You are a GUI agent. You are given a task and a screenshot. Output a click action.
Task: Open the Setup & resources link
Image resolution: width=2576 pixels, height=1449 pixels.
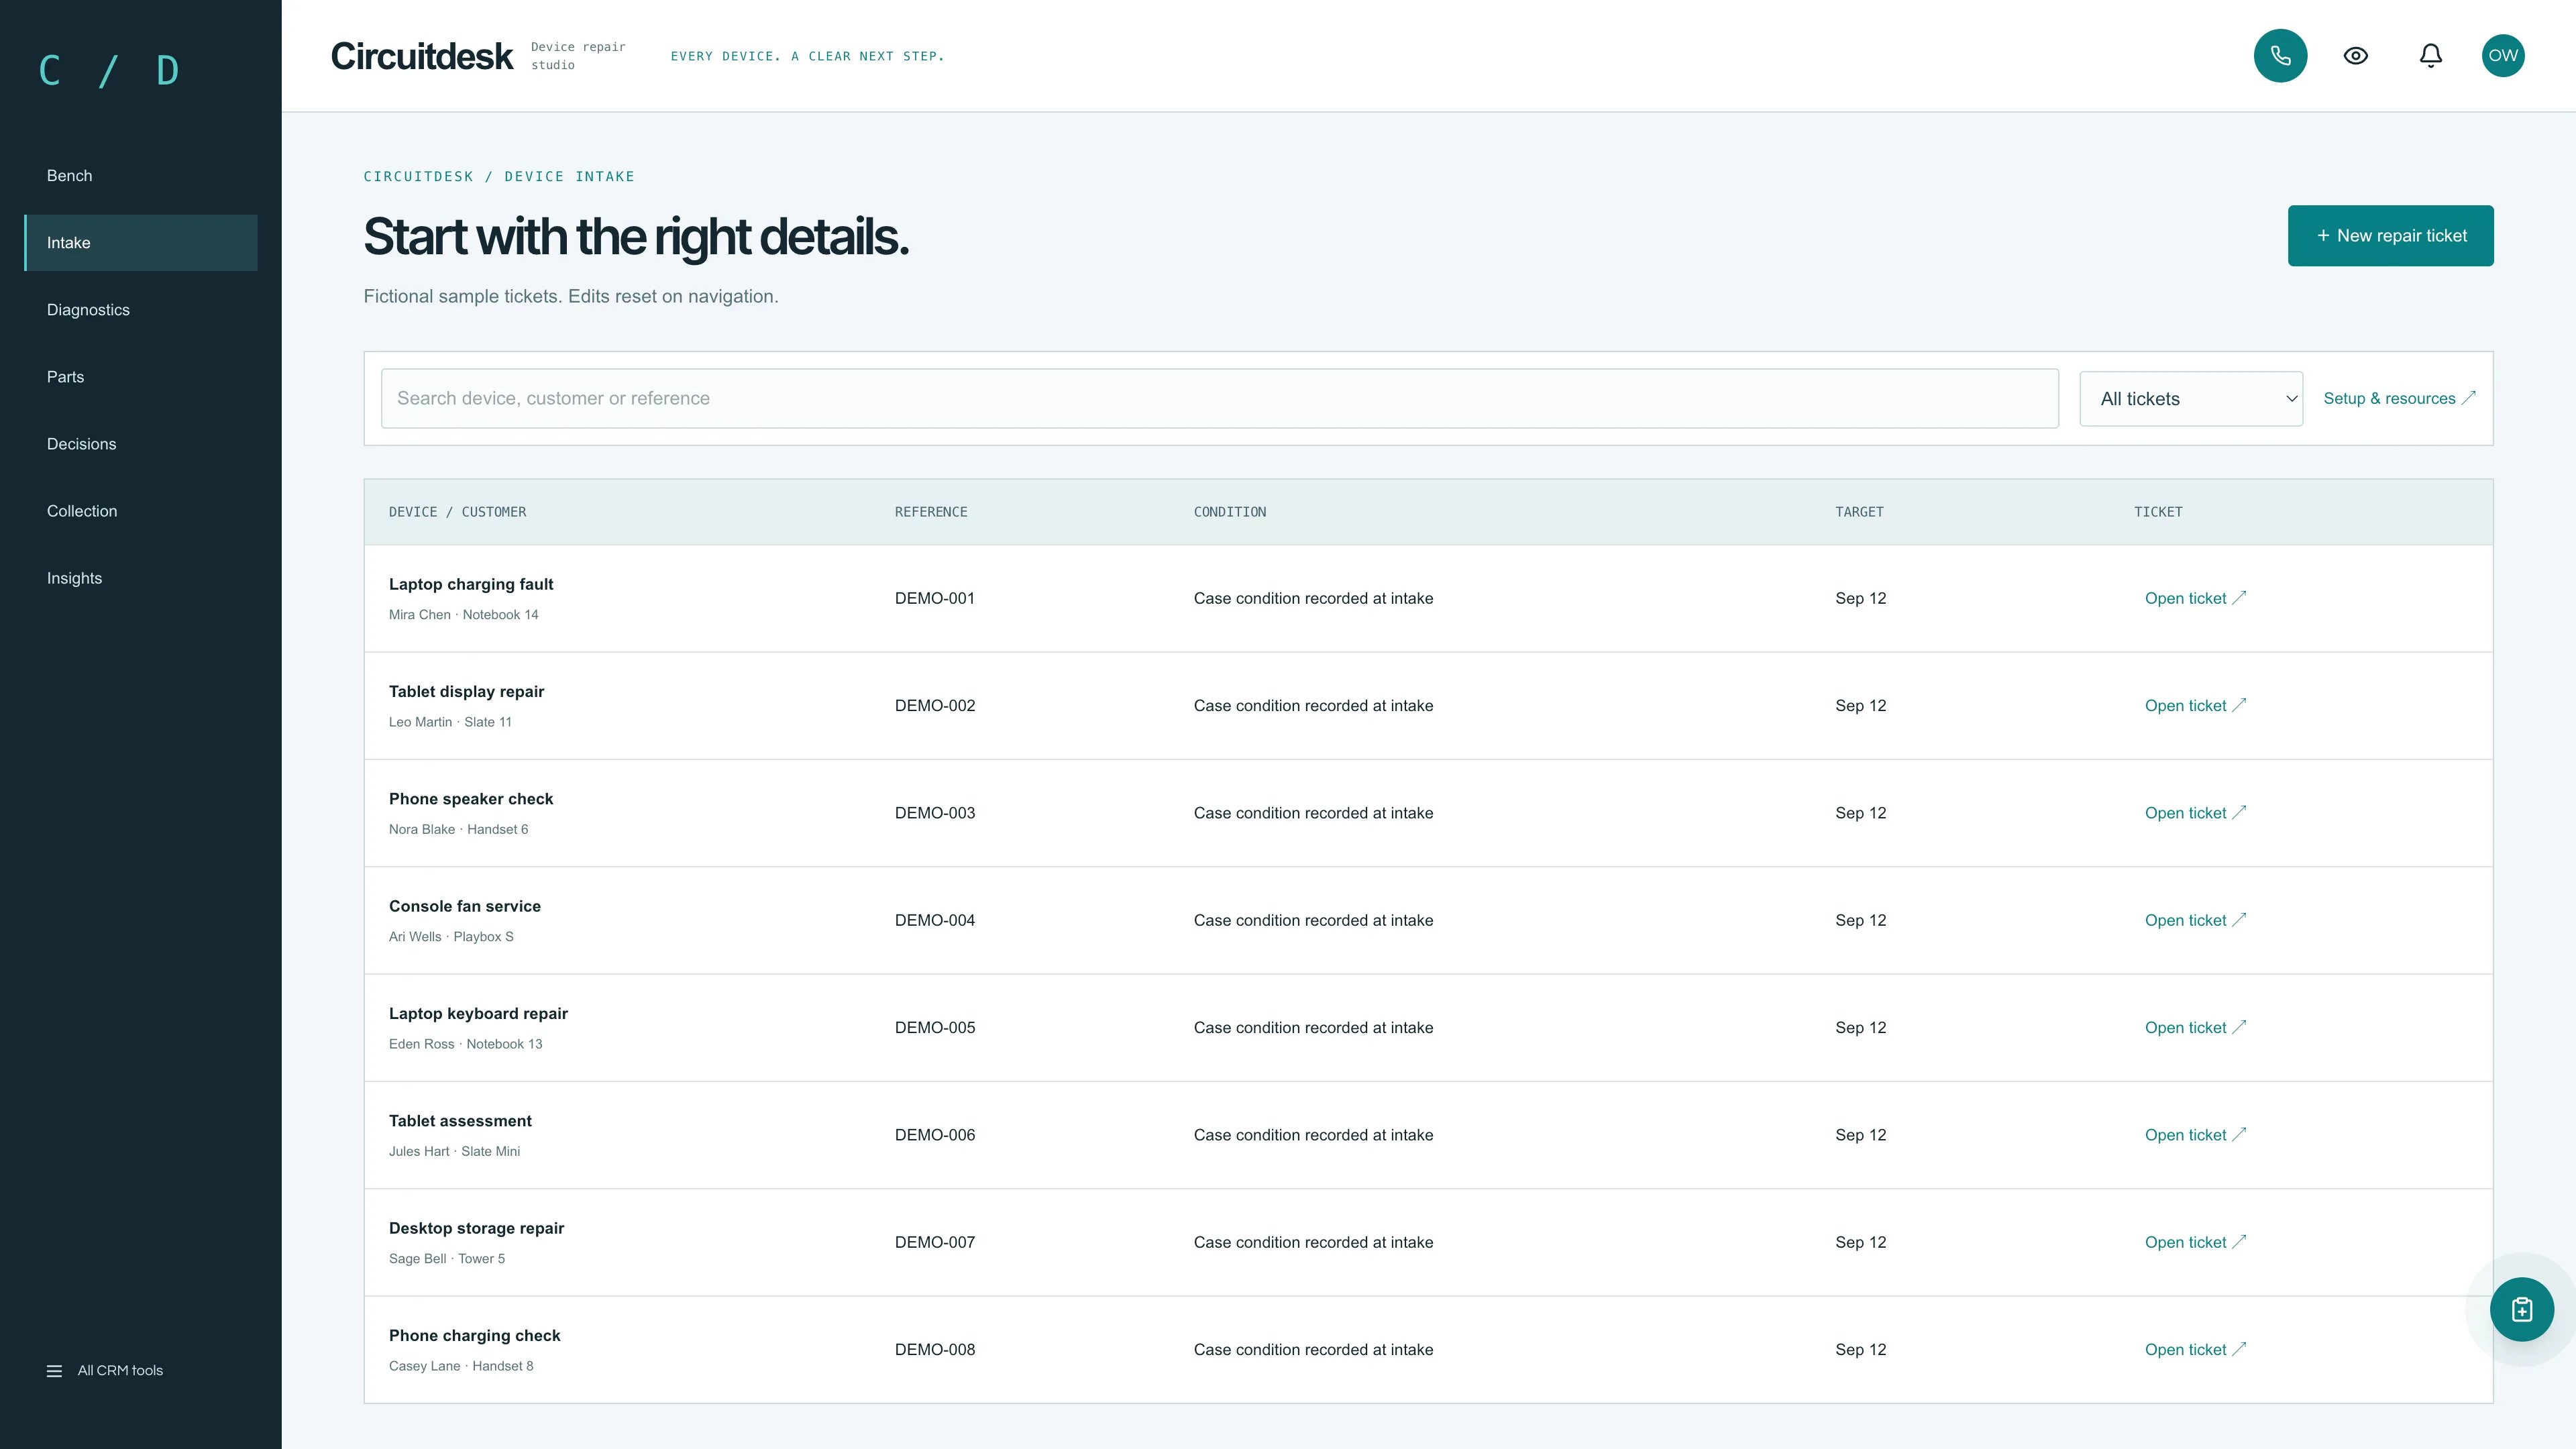2399,399
